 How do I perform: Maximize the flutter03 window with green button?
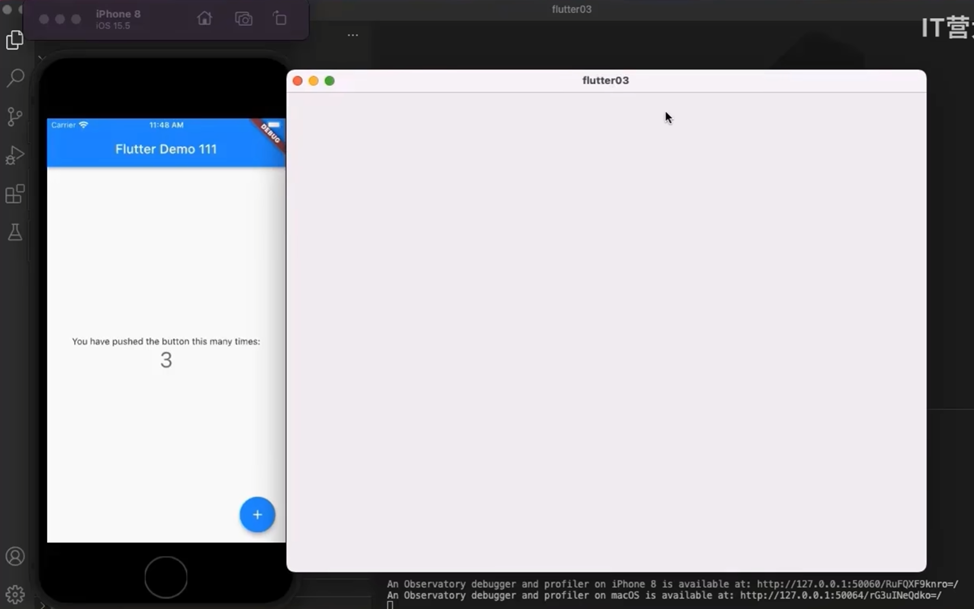[330, 81]
